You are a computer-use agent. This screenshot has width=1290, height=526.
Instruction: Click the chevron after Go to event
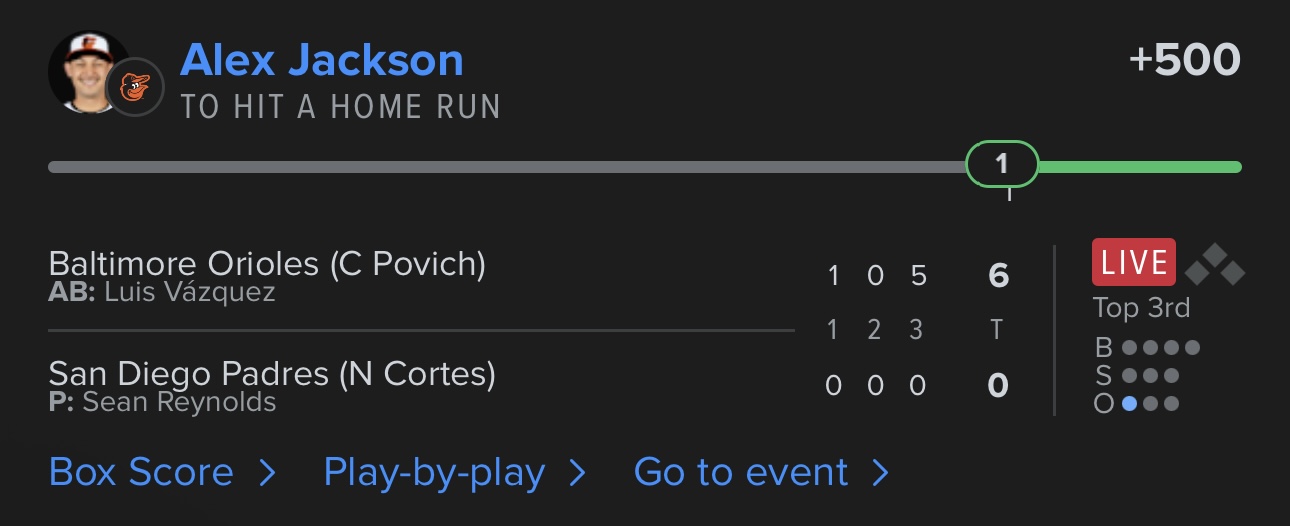point(880,473)
